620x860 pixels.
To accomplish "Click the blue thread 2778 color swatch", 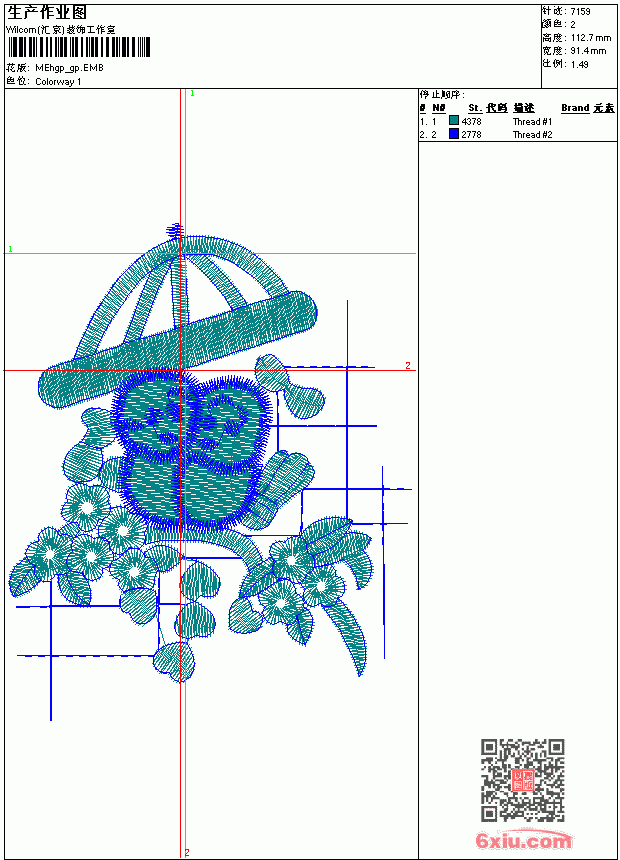I will (x=454, y=134).
